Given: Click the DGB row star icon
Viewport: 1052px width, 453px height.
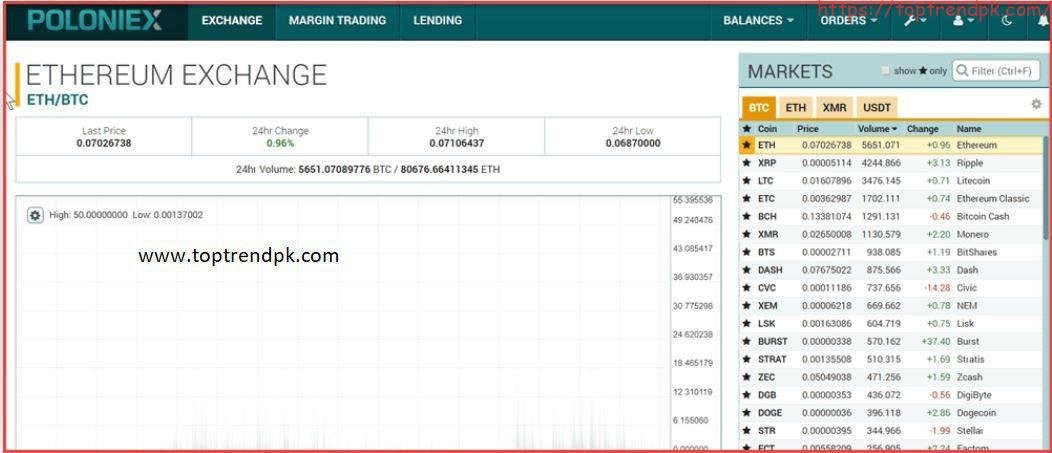Looking at the screenshot, I should pyautogui.click(x=746, y=395).
